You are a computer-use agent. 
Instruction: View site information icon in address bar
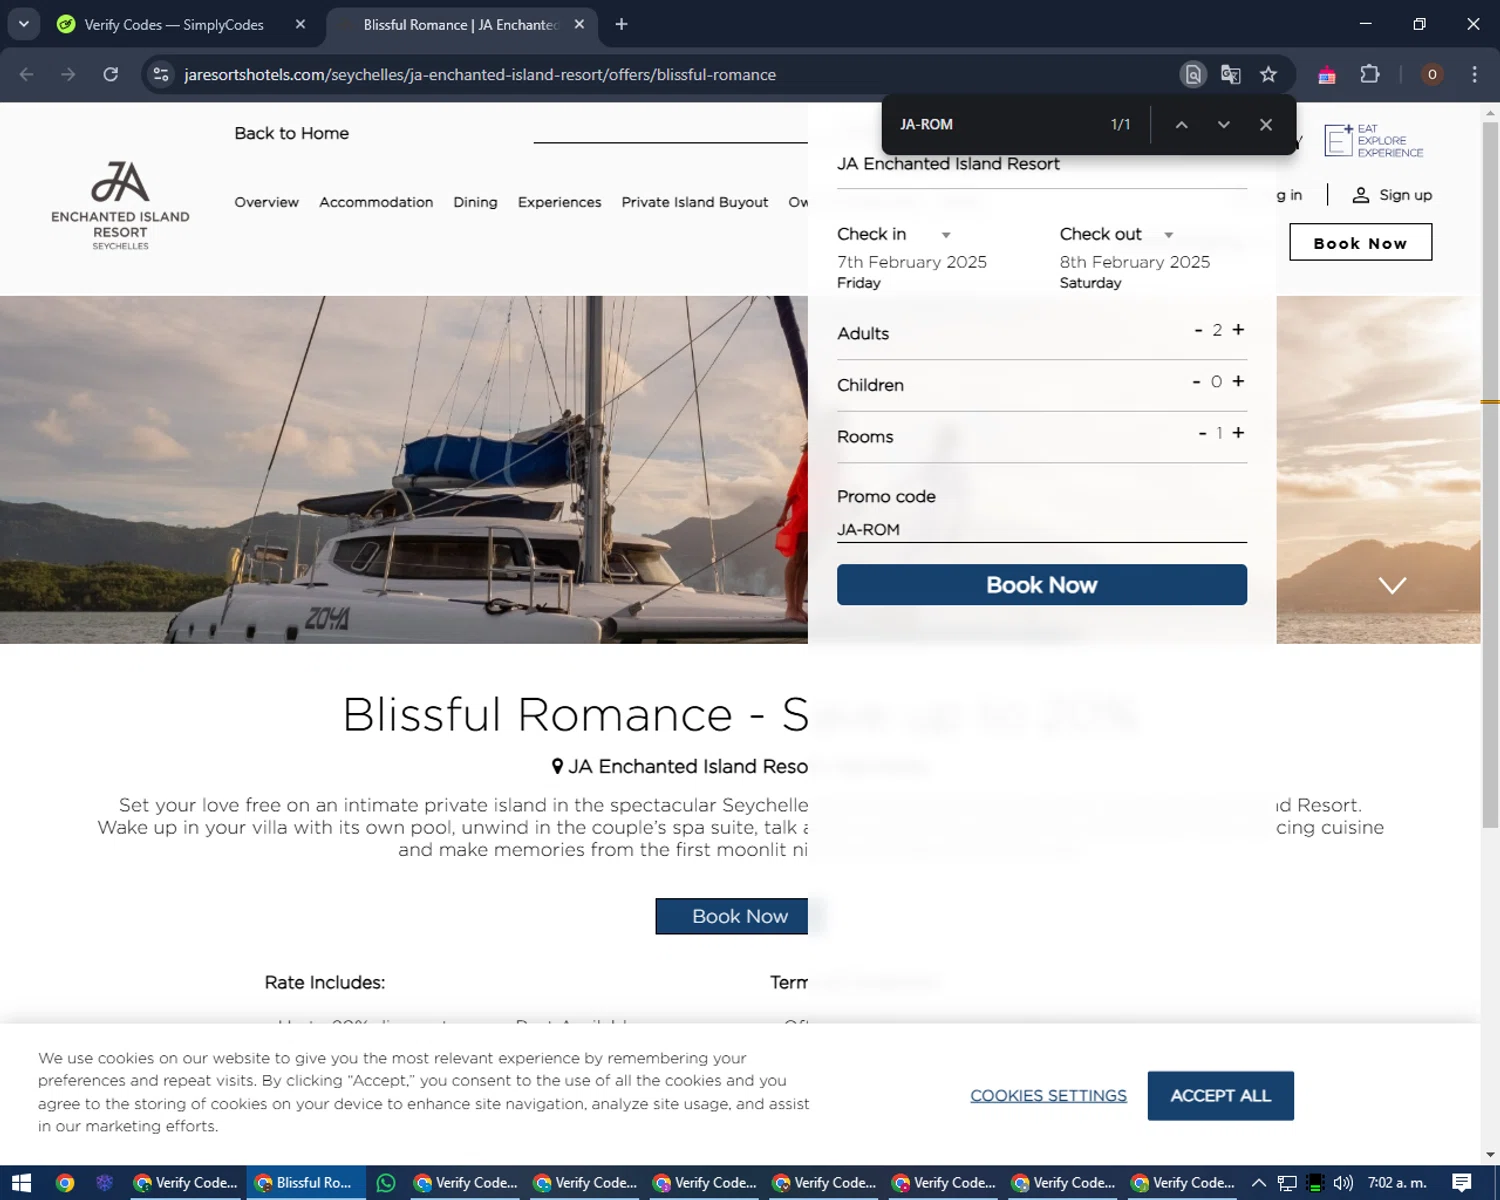(161, 75)
